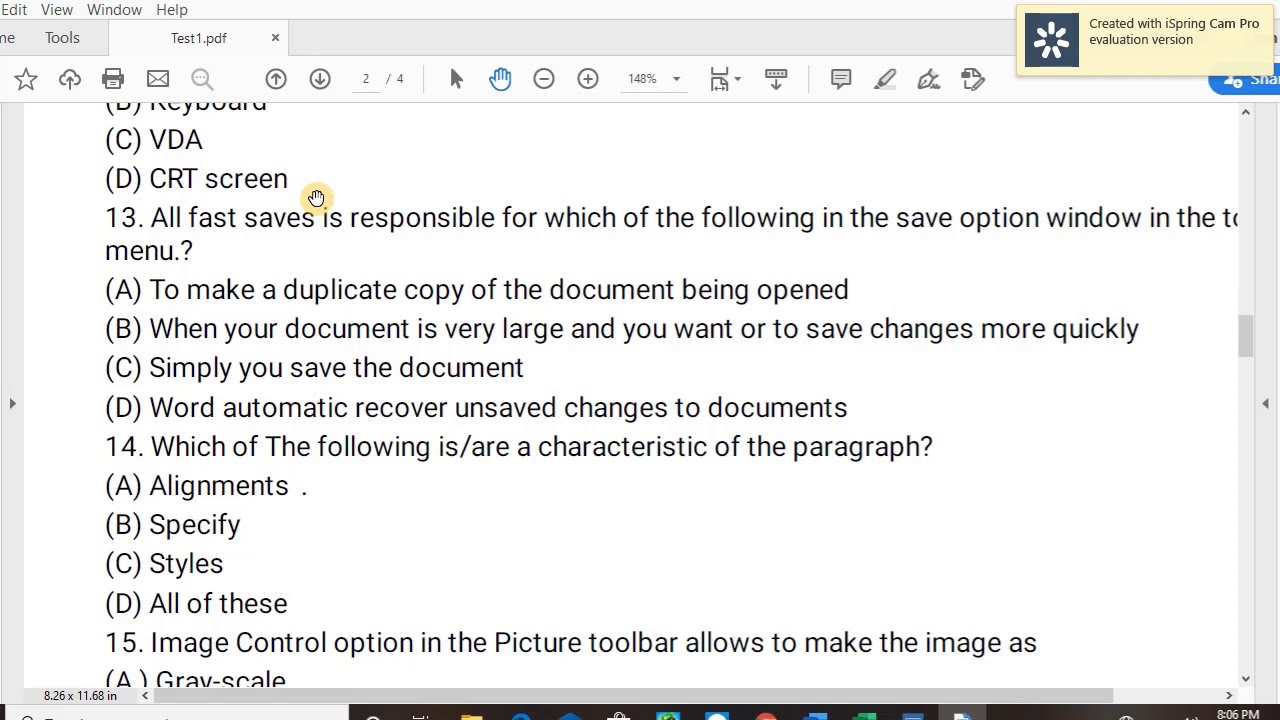Viewport: 1280px width, 720px height.
Task: Click the iSpring Cam Pro logo icon
Action: click(x=1052, y=40)
